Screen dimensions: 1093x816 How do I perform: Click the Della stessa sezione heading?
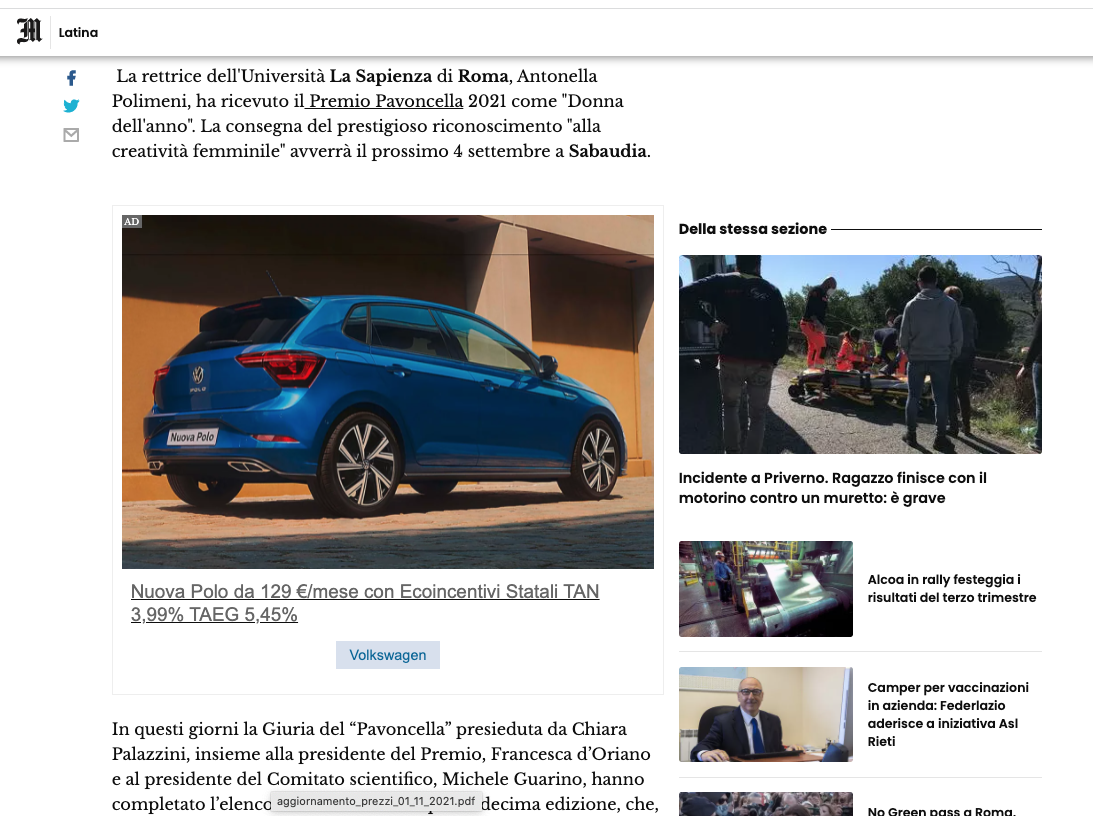click(x=752, y=229)
